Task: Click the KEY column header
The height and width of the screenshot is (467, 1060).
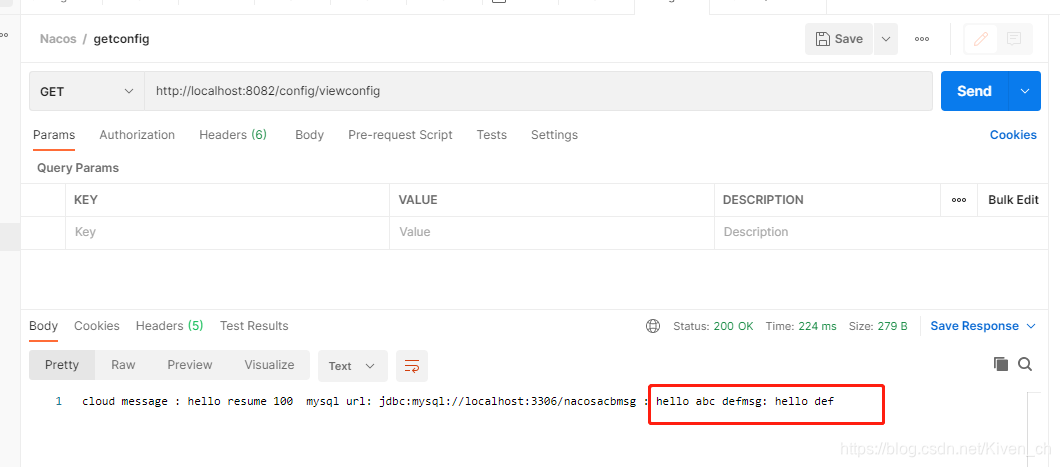Action: (x=86, y=200)
